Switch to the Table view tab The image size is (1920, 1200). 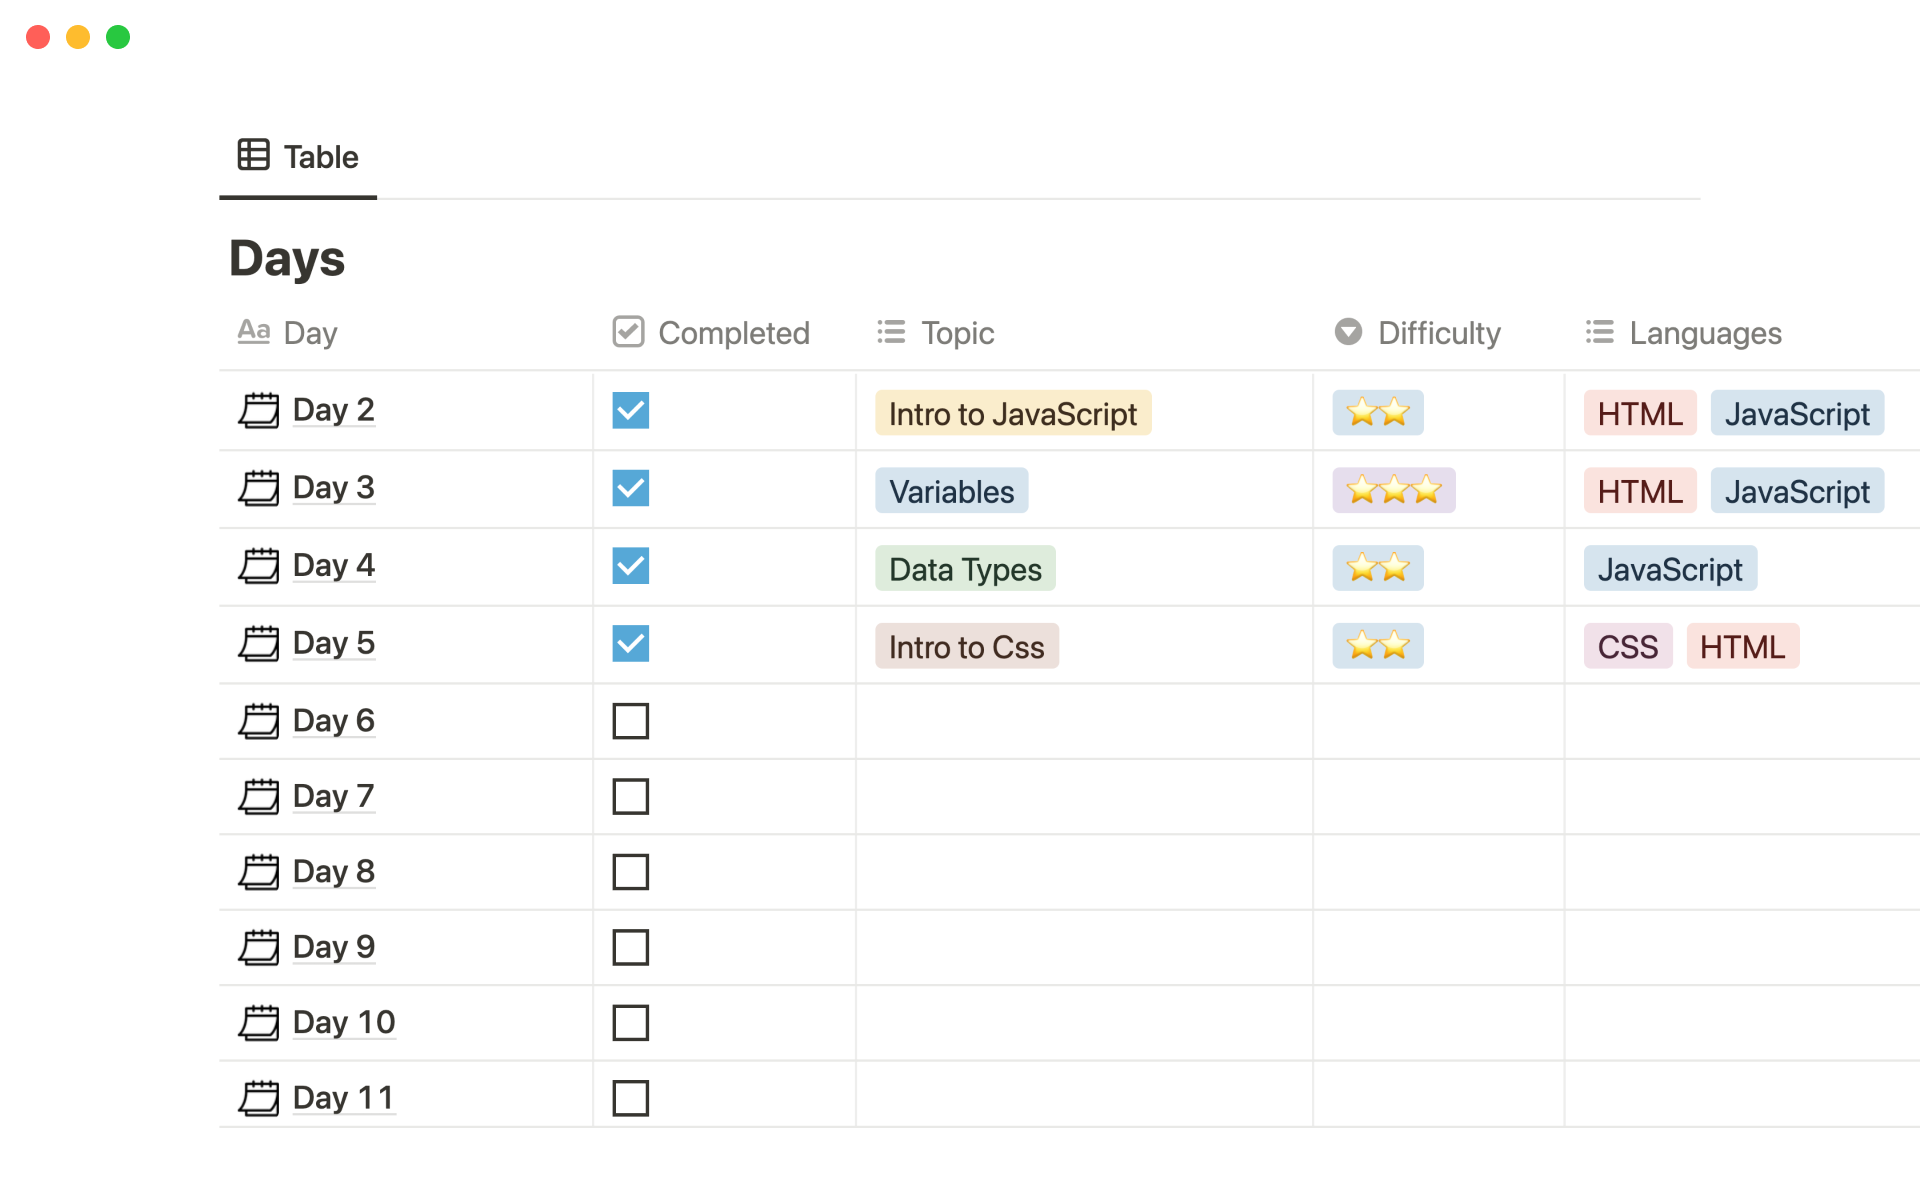298,157
